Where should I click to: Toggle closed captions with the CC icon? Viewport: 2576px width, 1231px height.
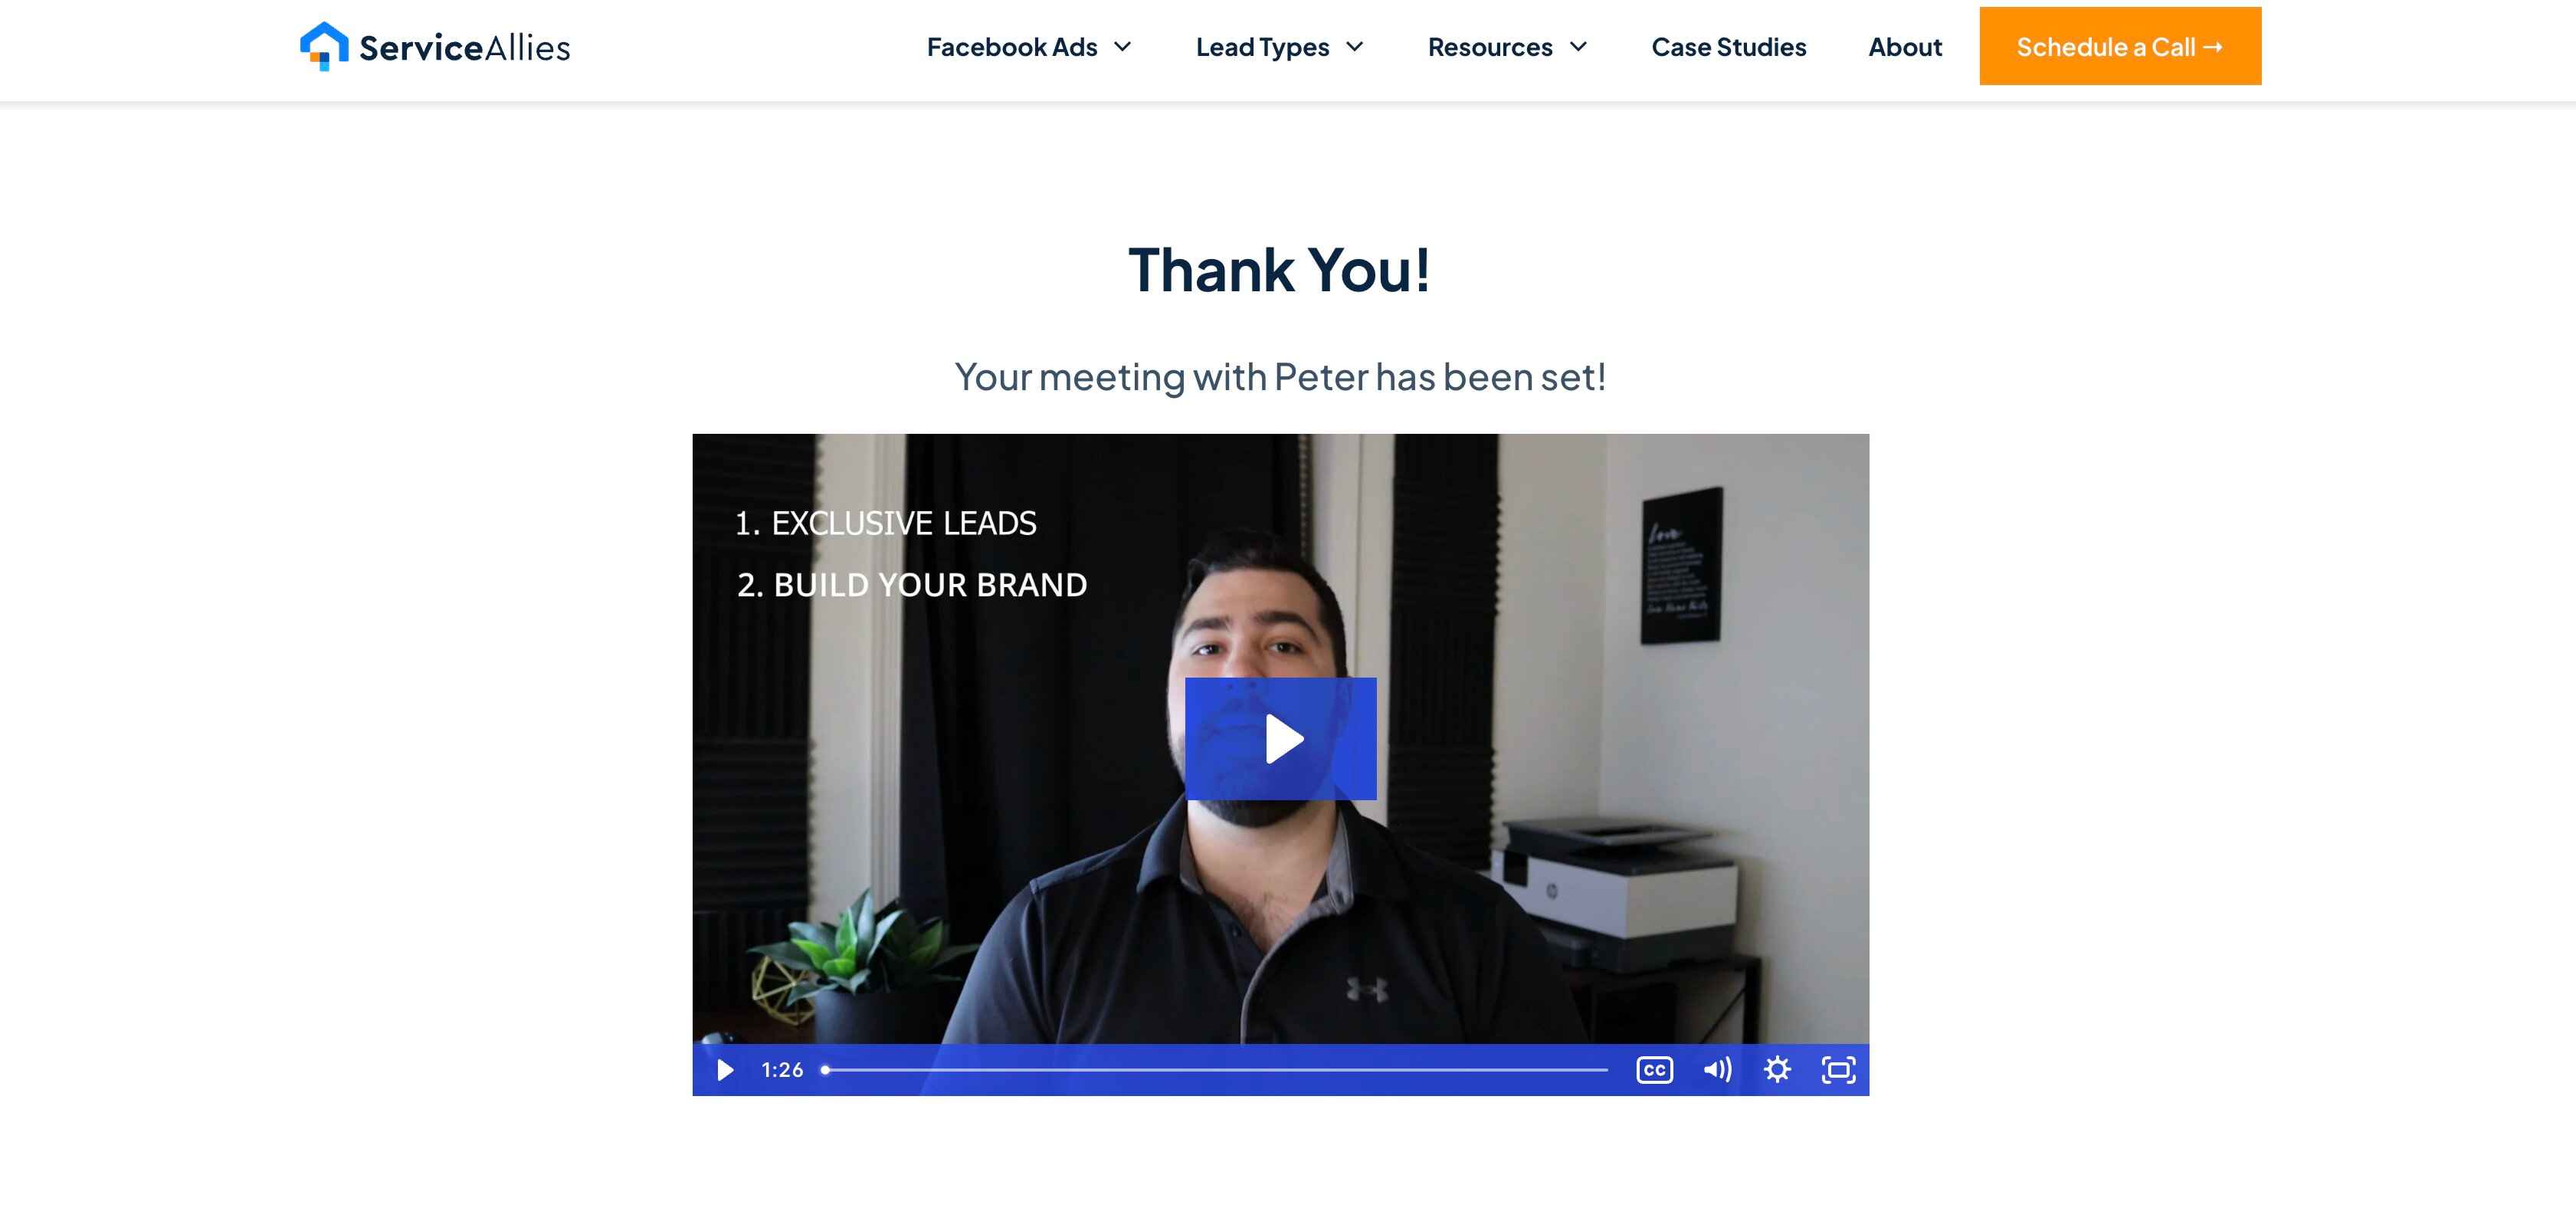1654,1069
